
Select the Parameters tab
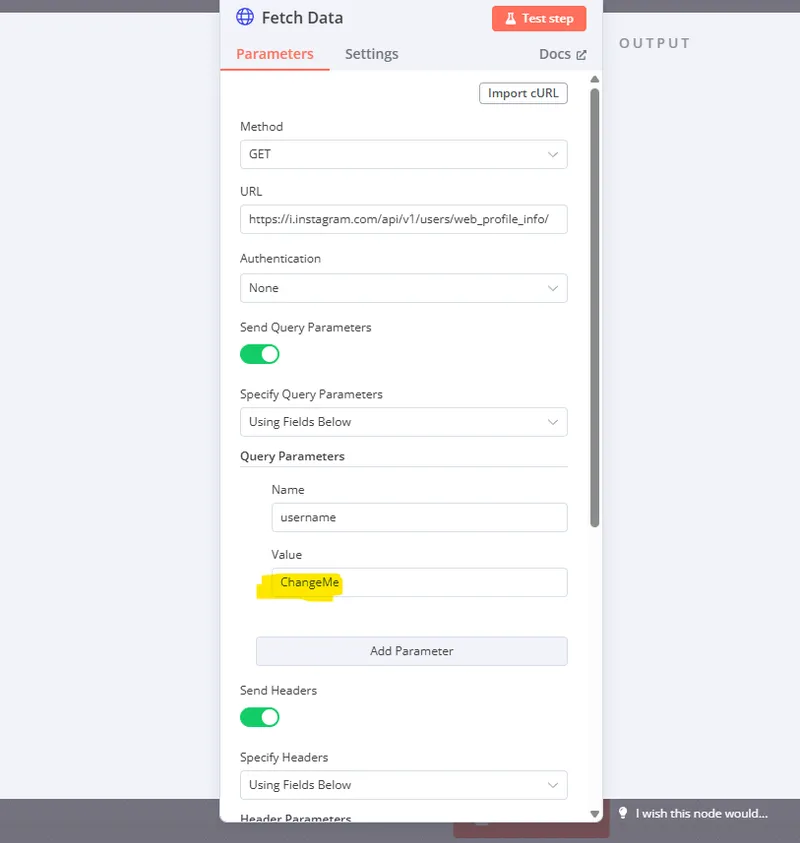274,54
